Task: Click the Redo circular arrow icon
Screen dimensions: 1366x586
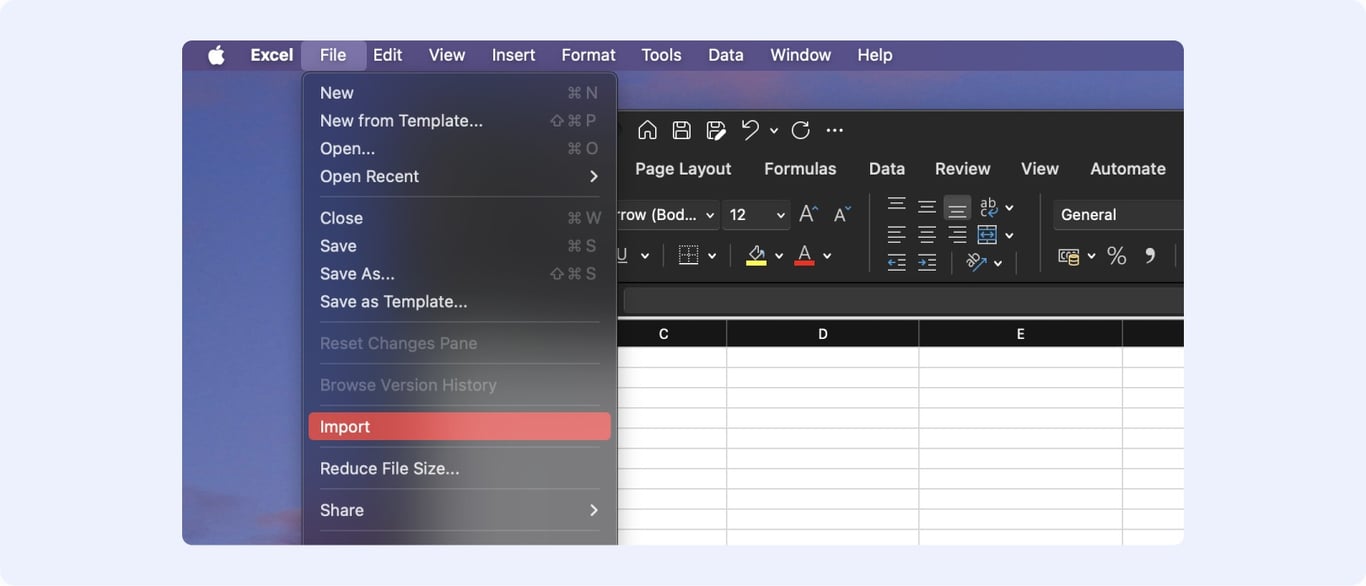Action: click(x=800, y=130)
